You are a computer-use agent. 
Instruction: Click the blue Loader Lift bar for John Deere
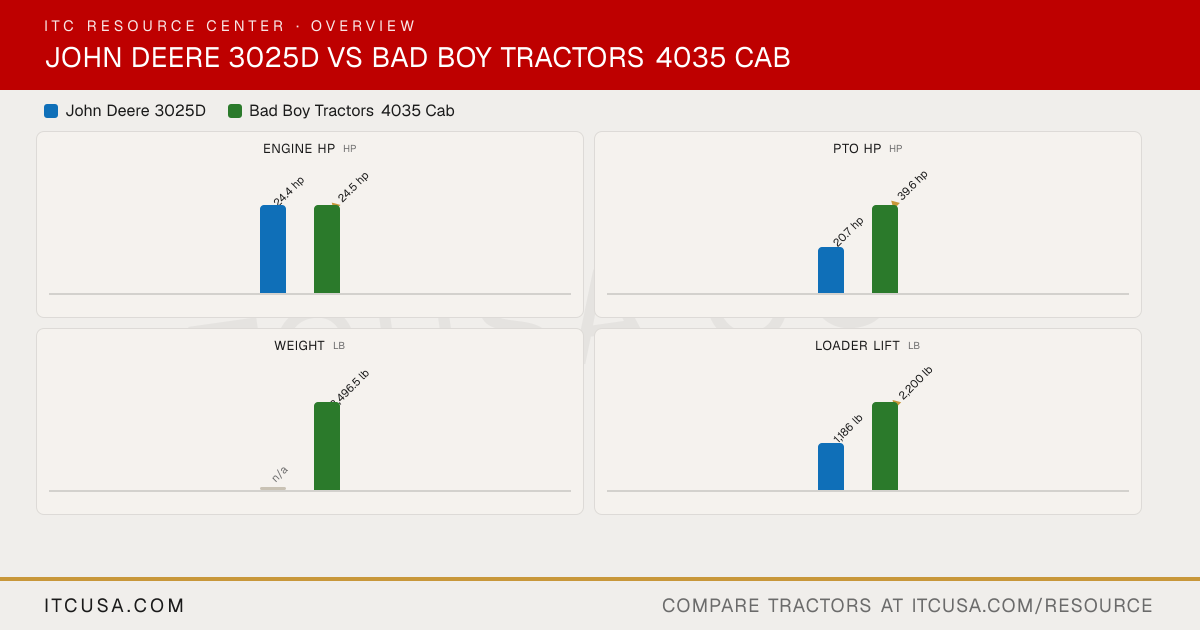[831, 467]
